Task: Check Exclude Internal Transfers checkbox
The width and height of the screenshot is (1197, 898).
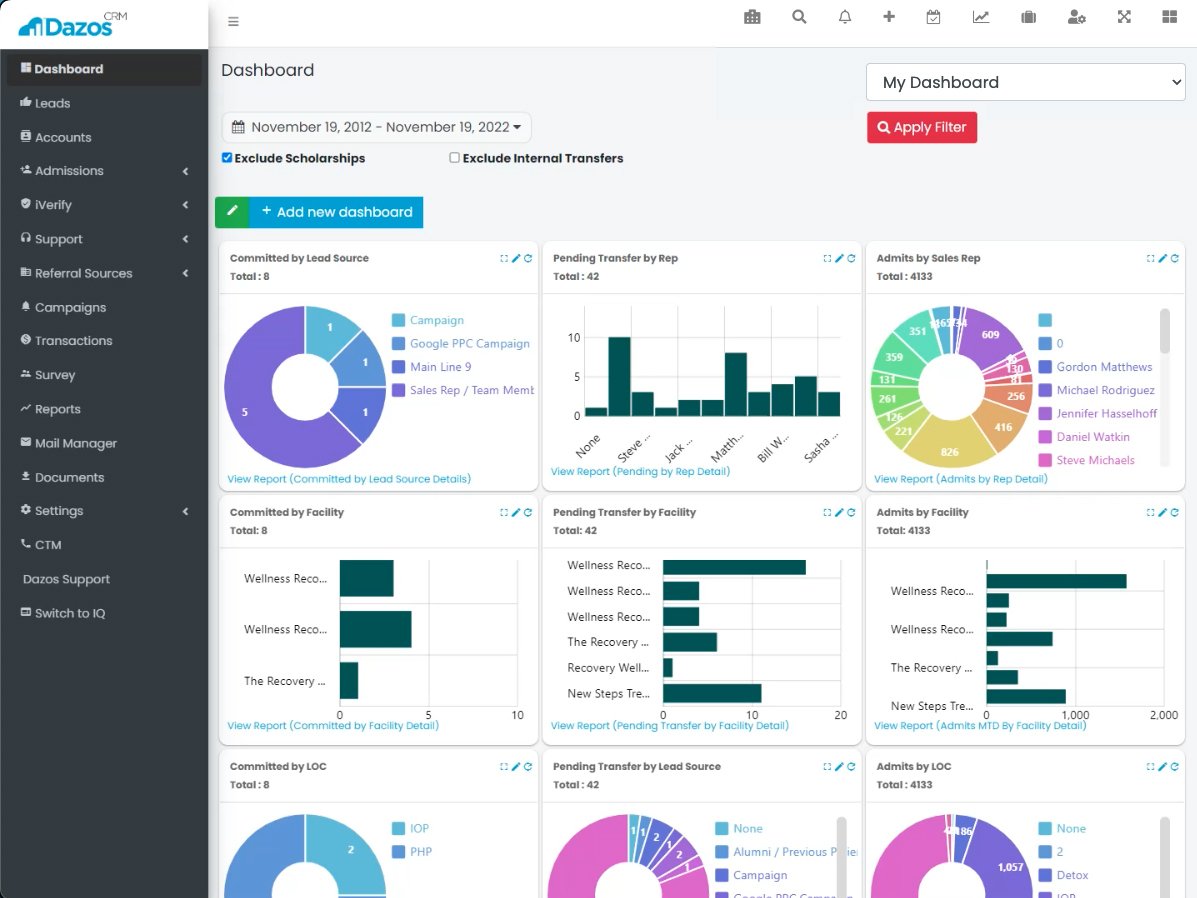Action: [454, 157]
